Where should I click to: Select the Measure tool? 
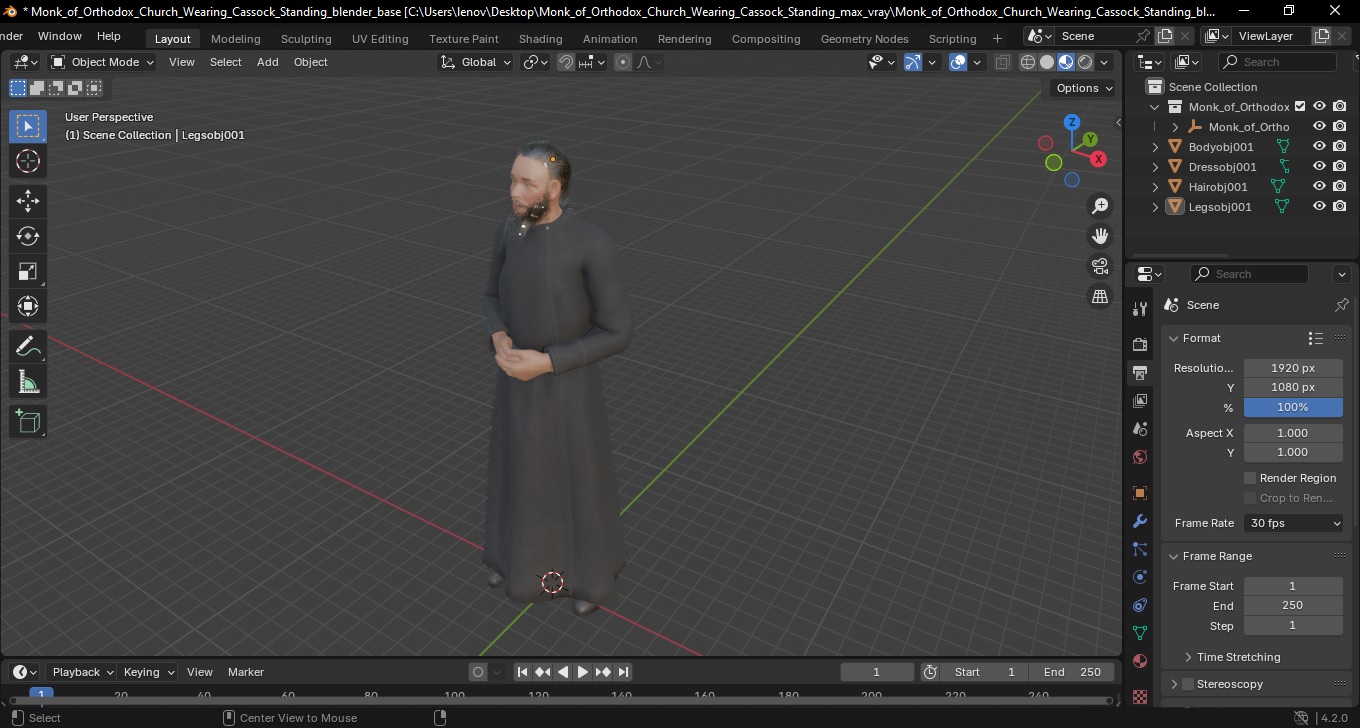(x=28, y=382)
